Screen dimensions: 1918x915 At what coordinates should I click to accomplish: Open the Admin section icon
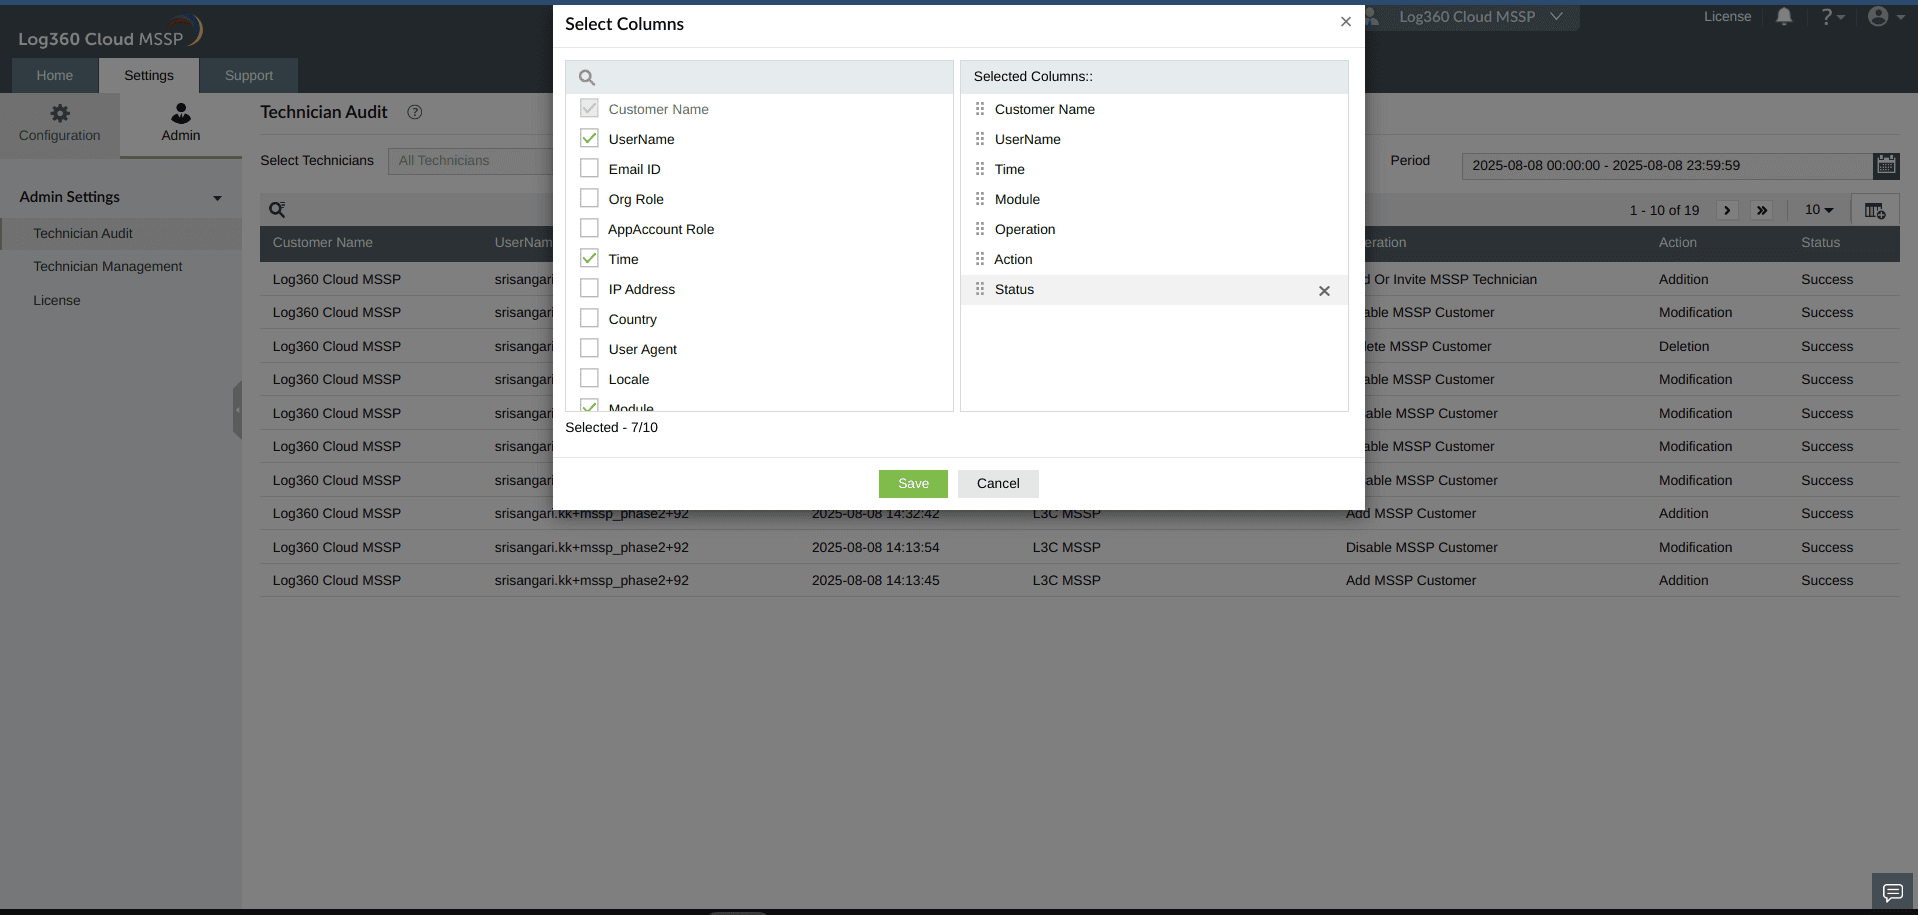point(181,124)
